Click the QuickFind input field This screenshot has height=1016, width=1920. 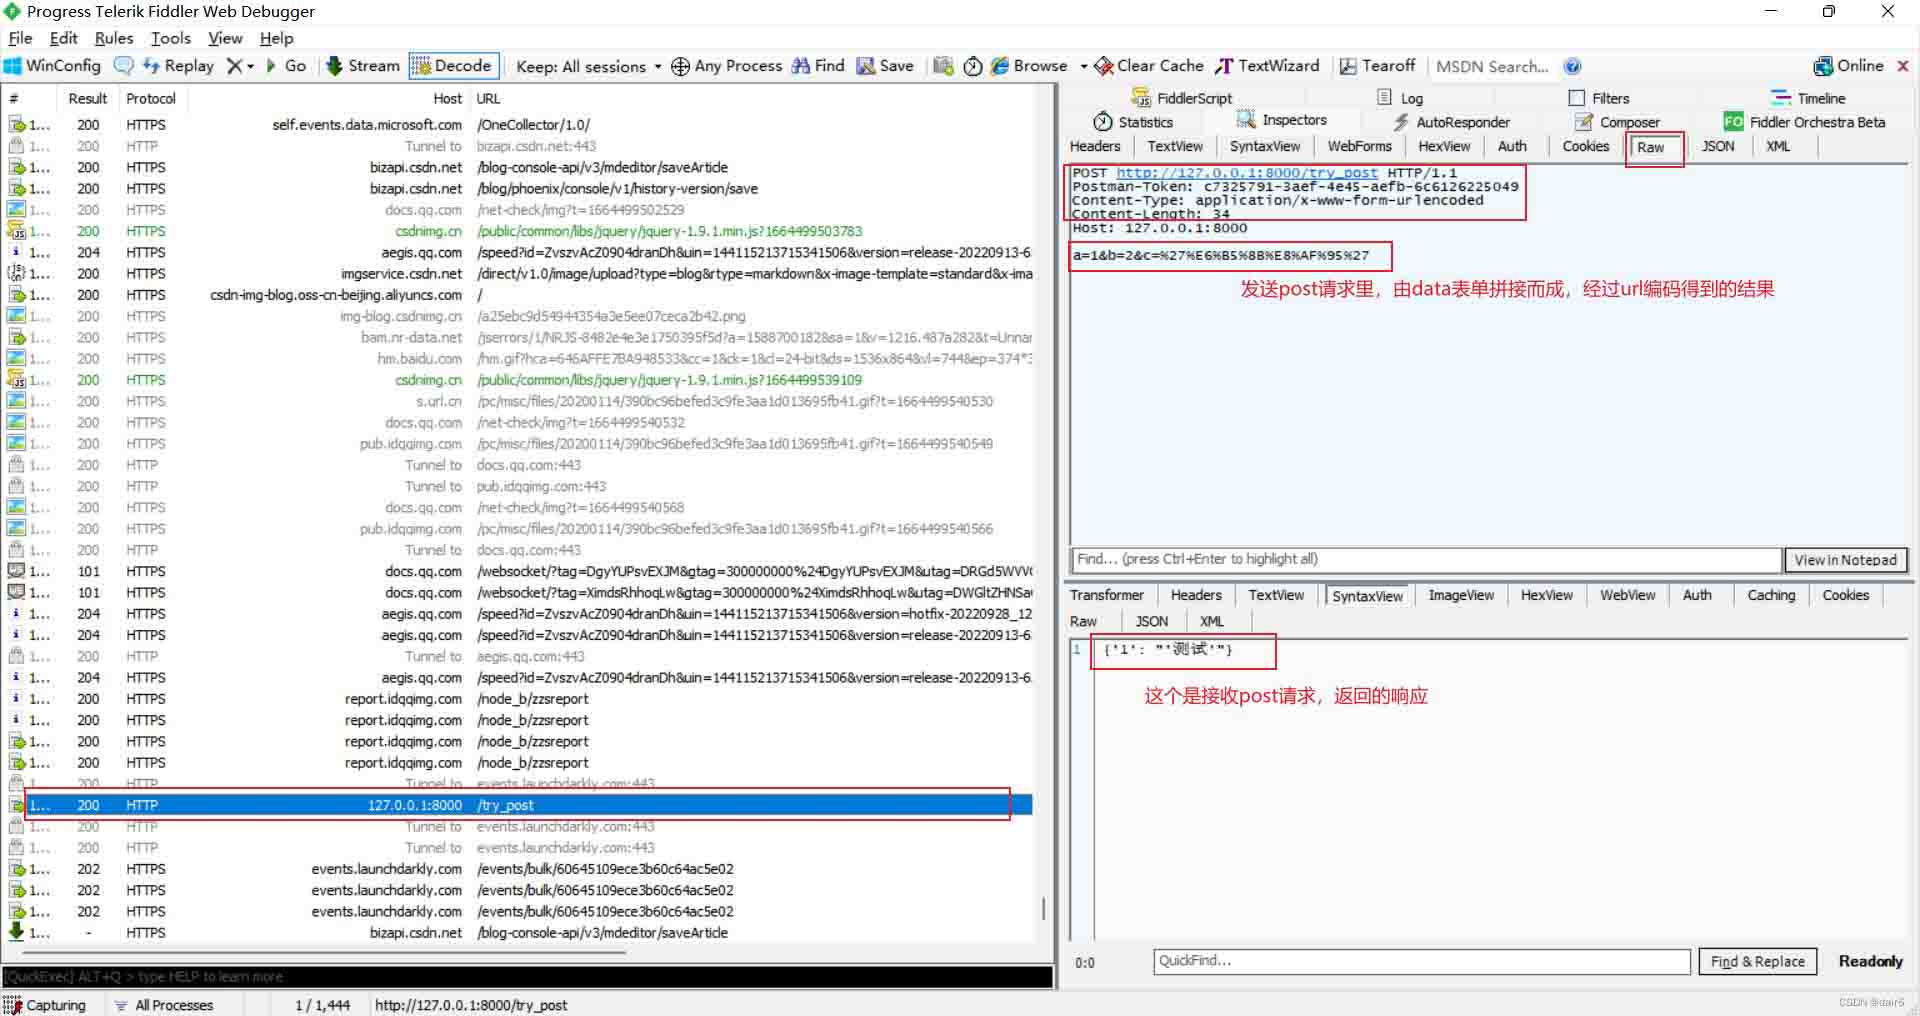click(x=1420, y=961)
